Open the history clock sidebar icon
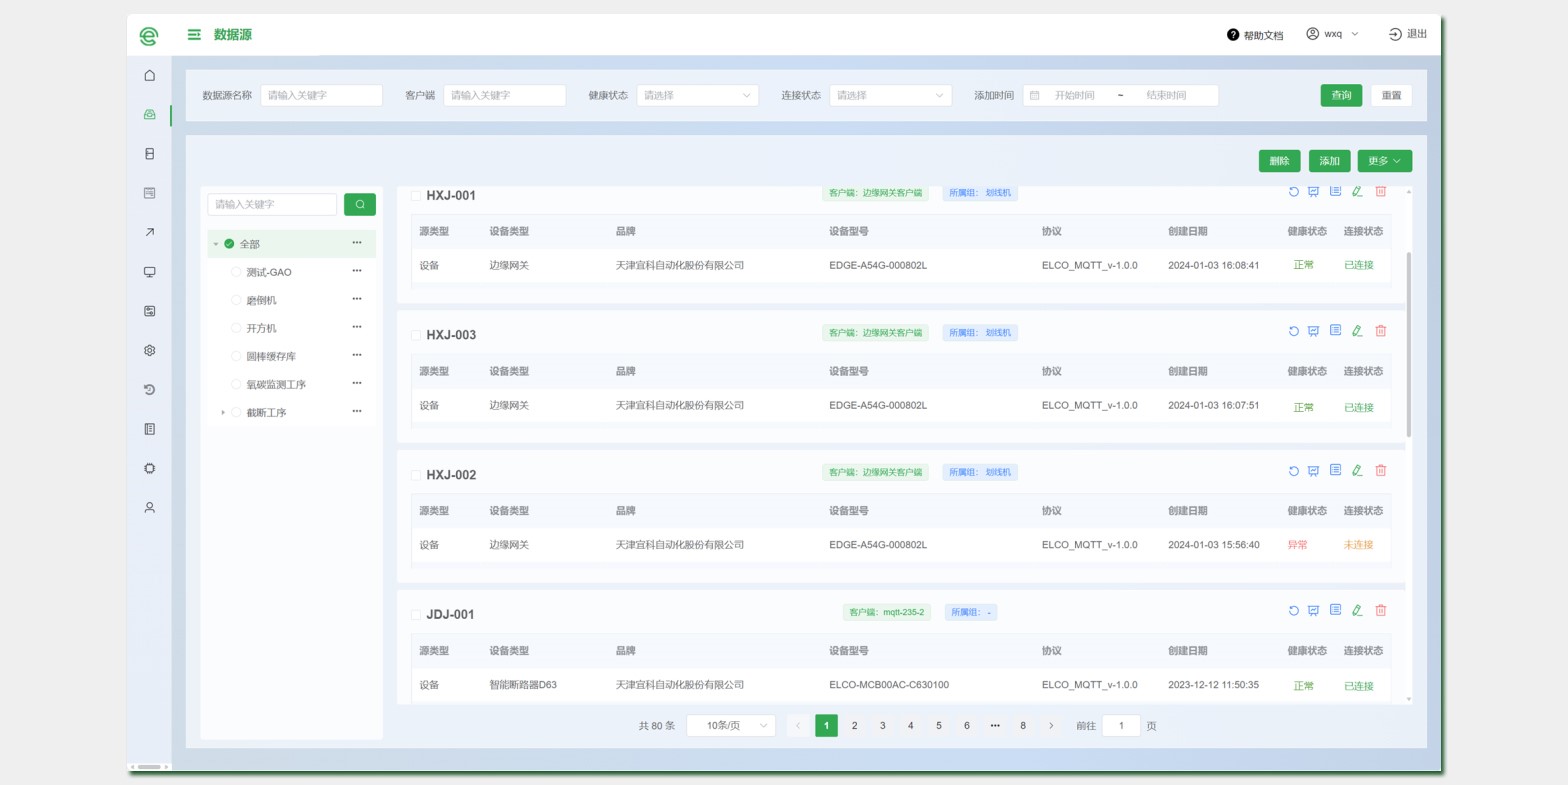Image resolution: width=1568 pixels, height=785 pixels. tap(149, 390)
